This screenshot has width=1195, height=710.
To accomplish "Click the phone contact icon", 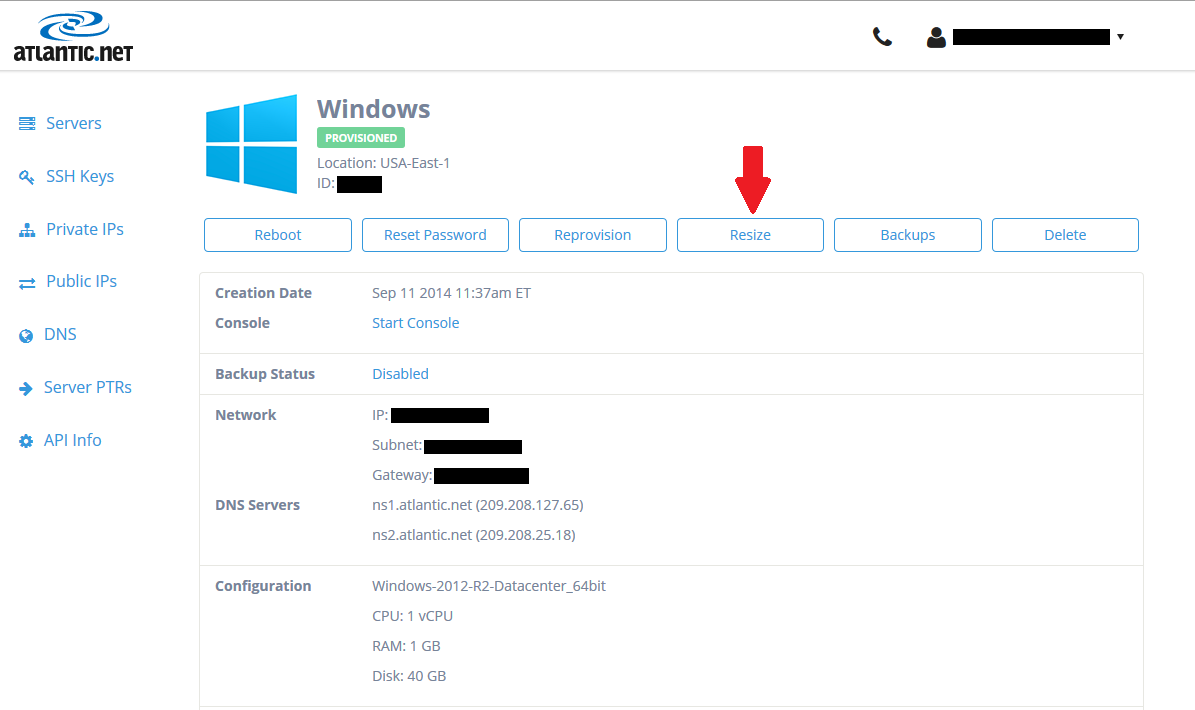I will [x=882, y=37].
